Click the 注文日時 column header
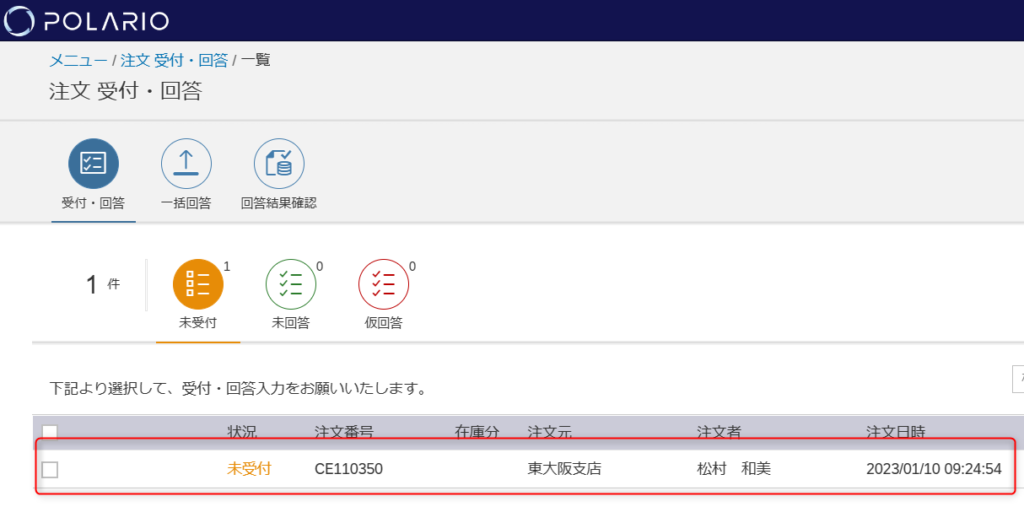This screenshot has width=1024, height=523. [x=896, y=432]
